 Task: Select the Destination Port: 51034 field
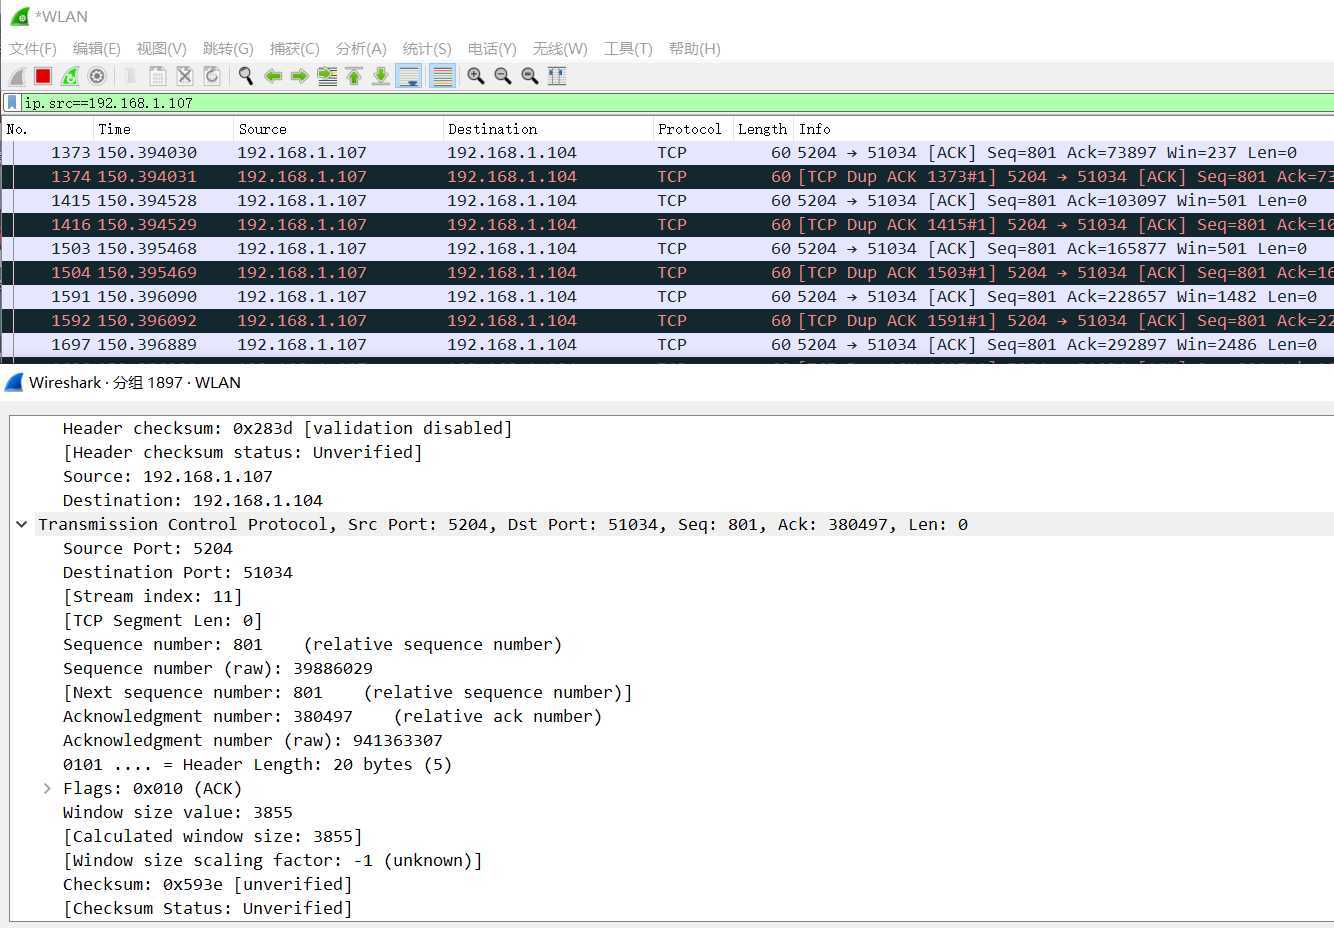tap(177, 572)
